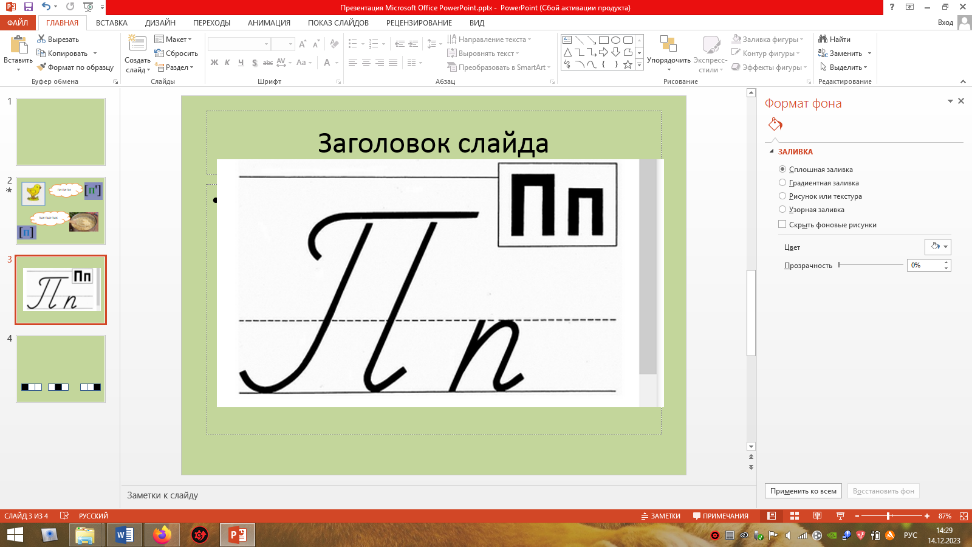Screen dimensions: 972x547
Task: Click the Transparency (Прозрачность) slider
Action: (870, 265)
